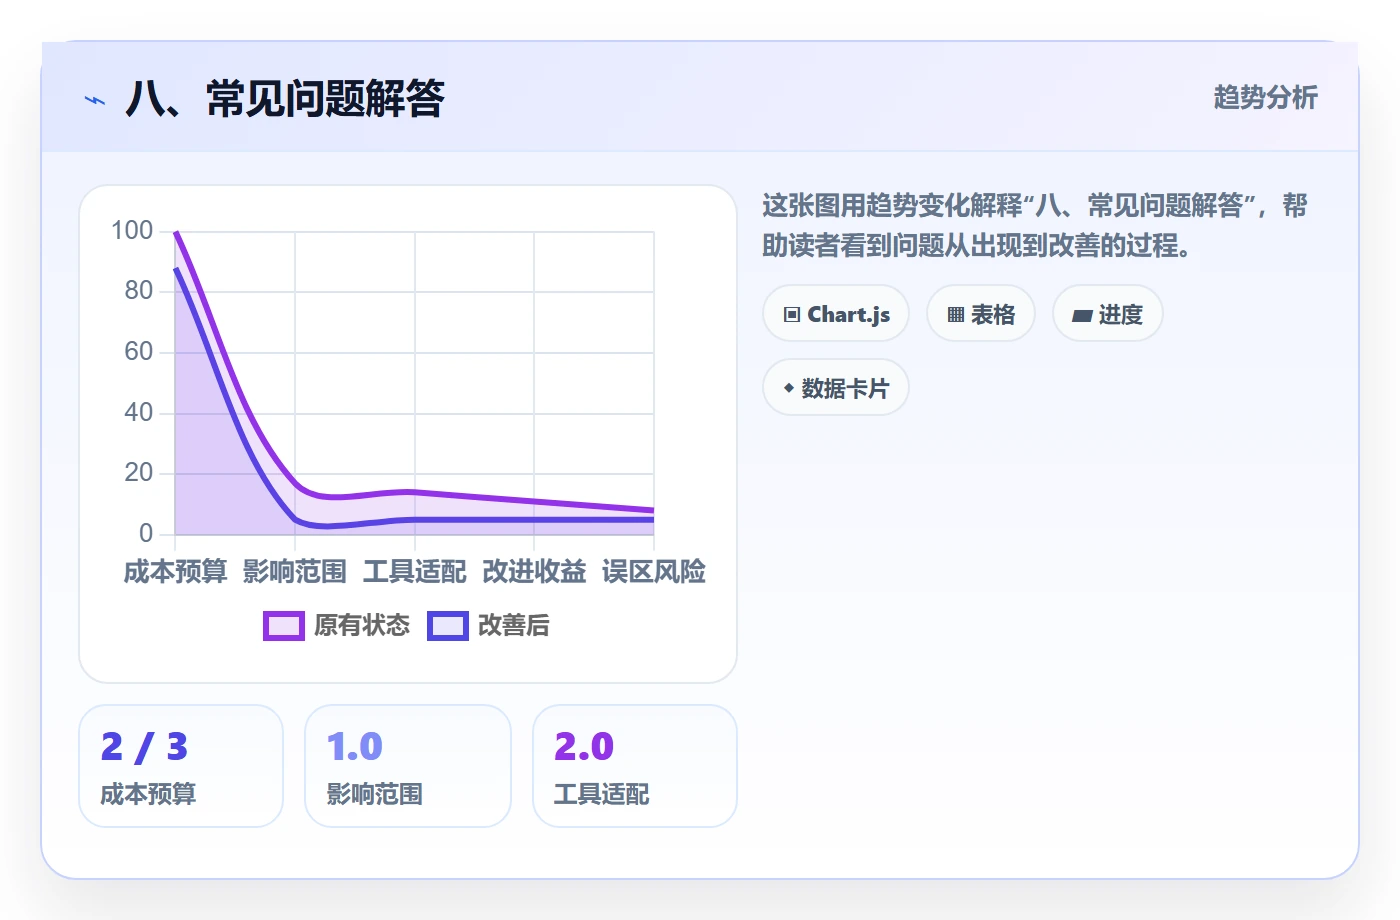
Task: Click the grid icon in the 表格 chip
Action: [956, 315]
